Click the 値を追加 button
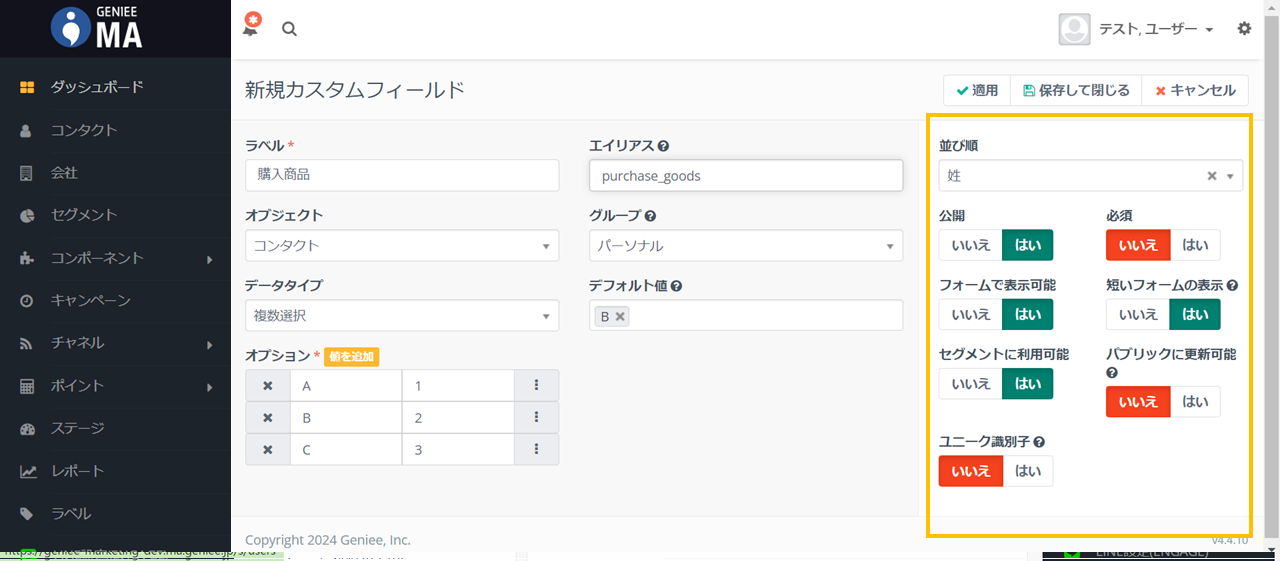1280x561 pixels. pyautogui.click(x=351, y=356)
